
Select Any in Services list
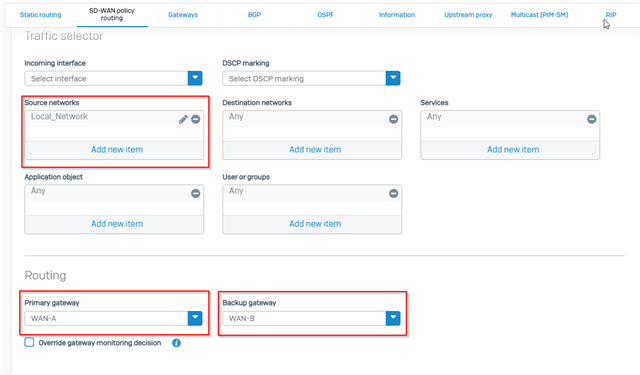(x=434, y=117)
